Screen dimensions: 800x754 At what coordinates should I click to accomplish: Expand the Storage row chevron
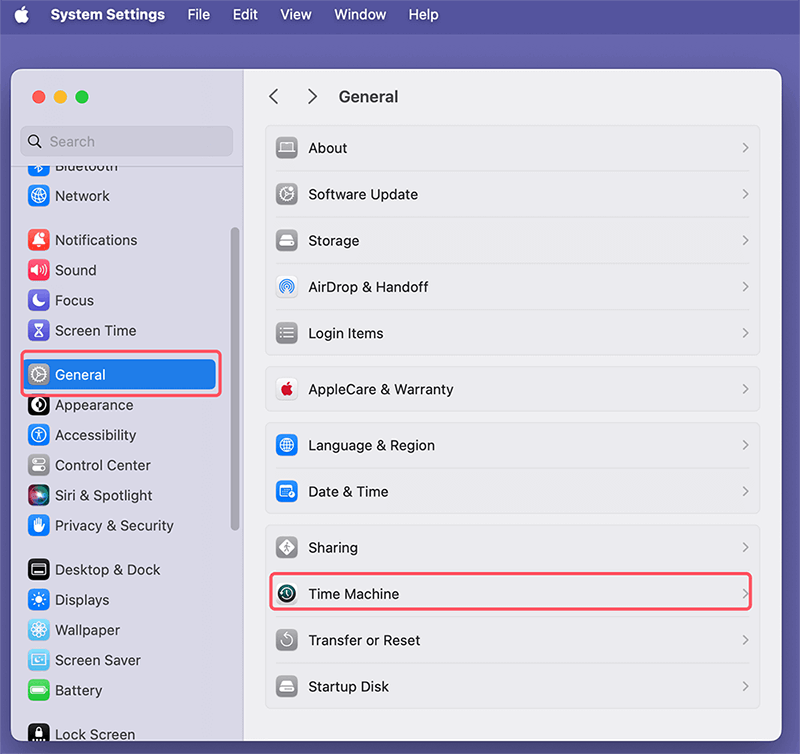pyautogui.click(x=745, y=240)
